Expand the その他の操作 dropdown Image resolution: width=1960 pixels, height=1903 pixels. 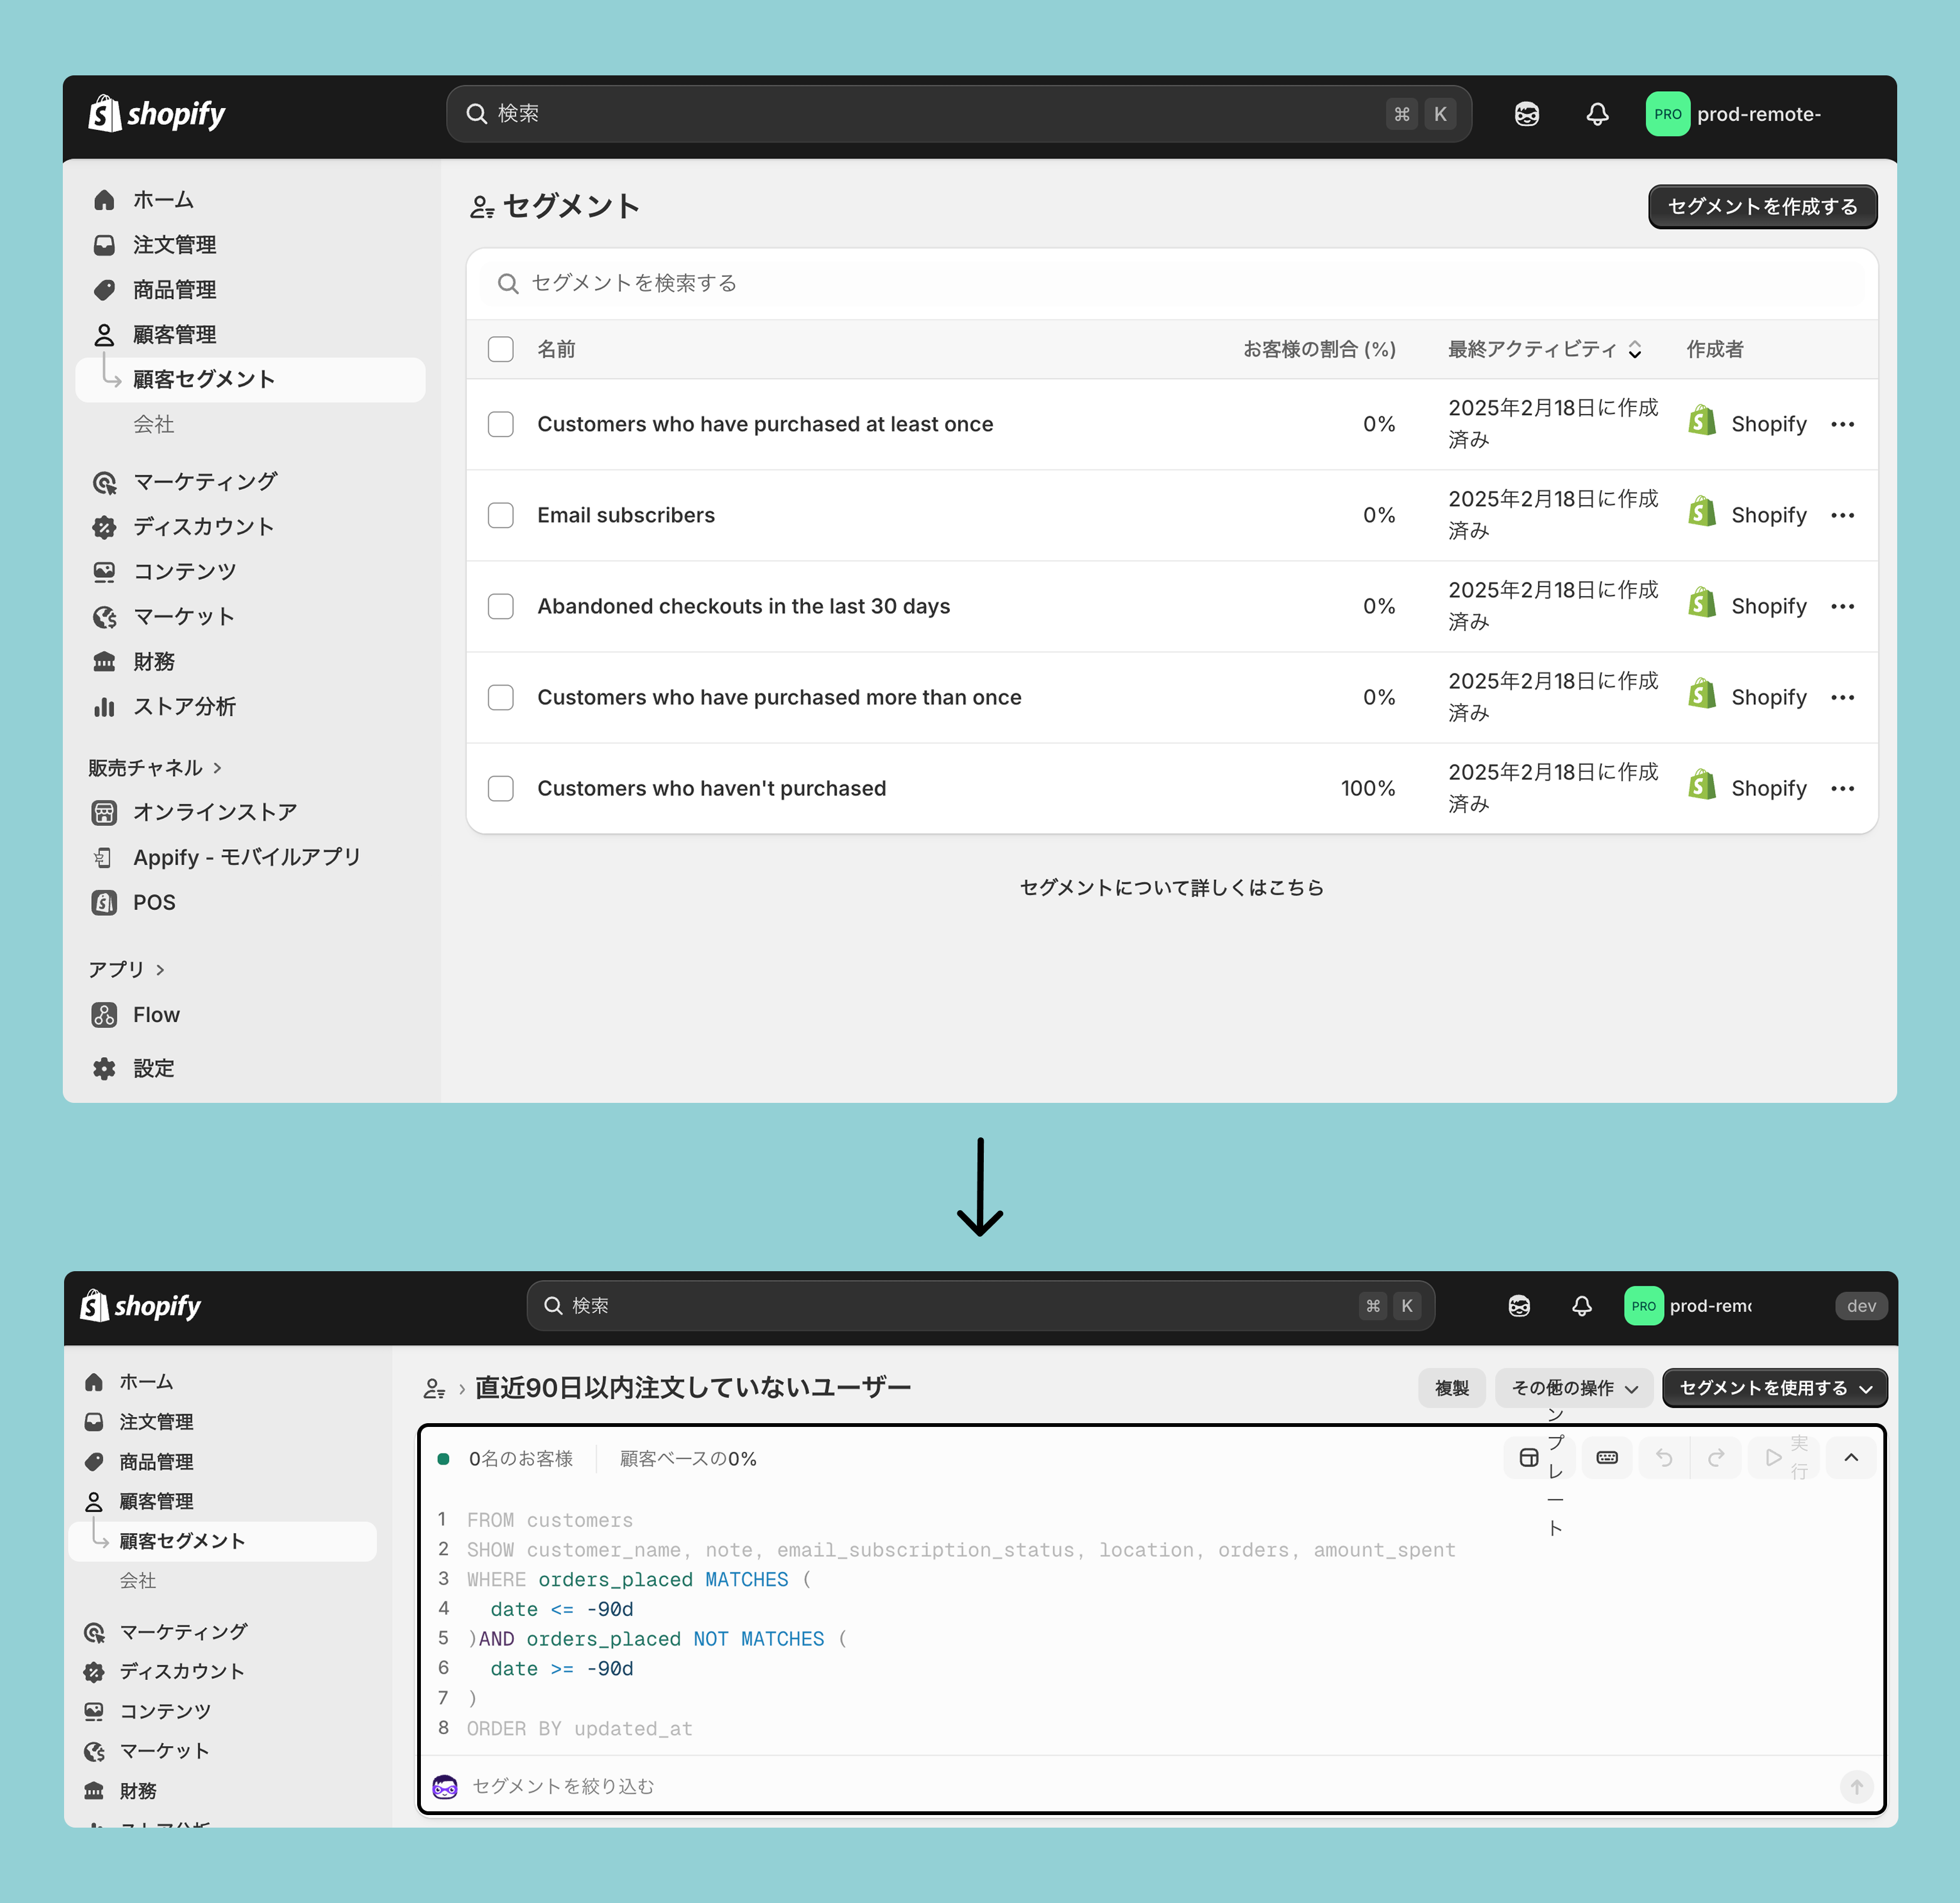click(x=1574, y=1388)
